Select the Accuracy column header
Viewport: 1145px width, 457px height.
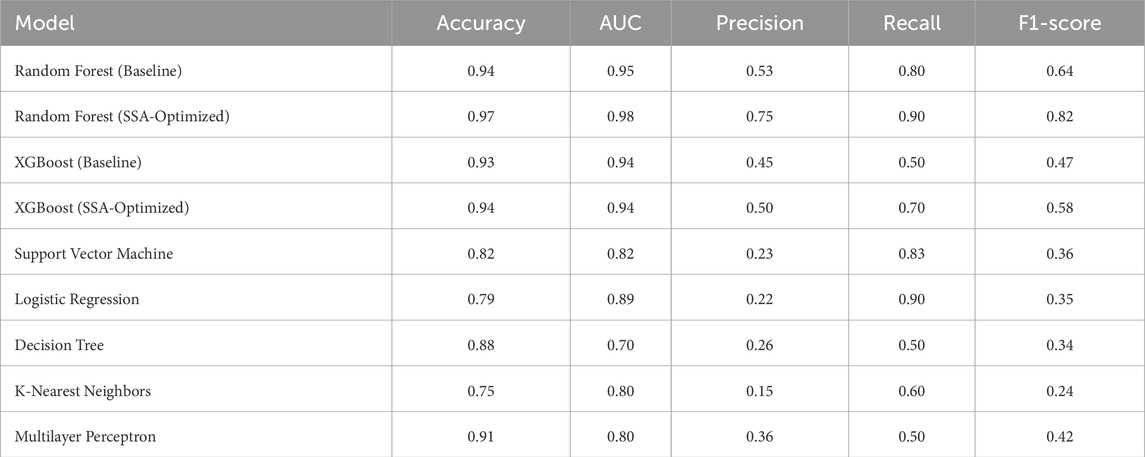481,23
